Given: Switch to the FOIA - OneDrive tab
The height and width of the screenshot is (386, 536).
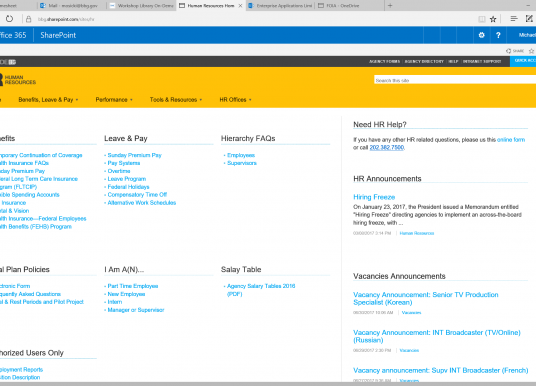Looking at the screenshot, I should tap(349, 6).
